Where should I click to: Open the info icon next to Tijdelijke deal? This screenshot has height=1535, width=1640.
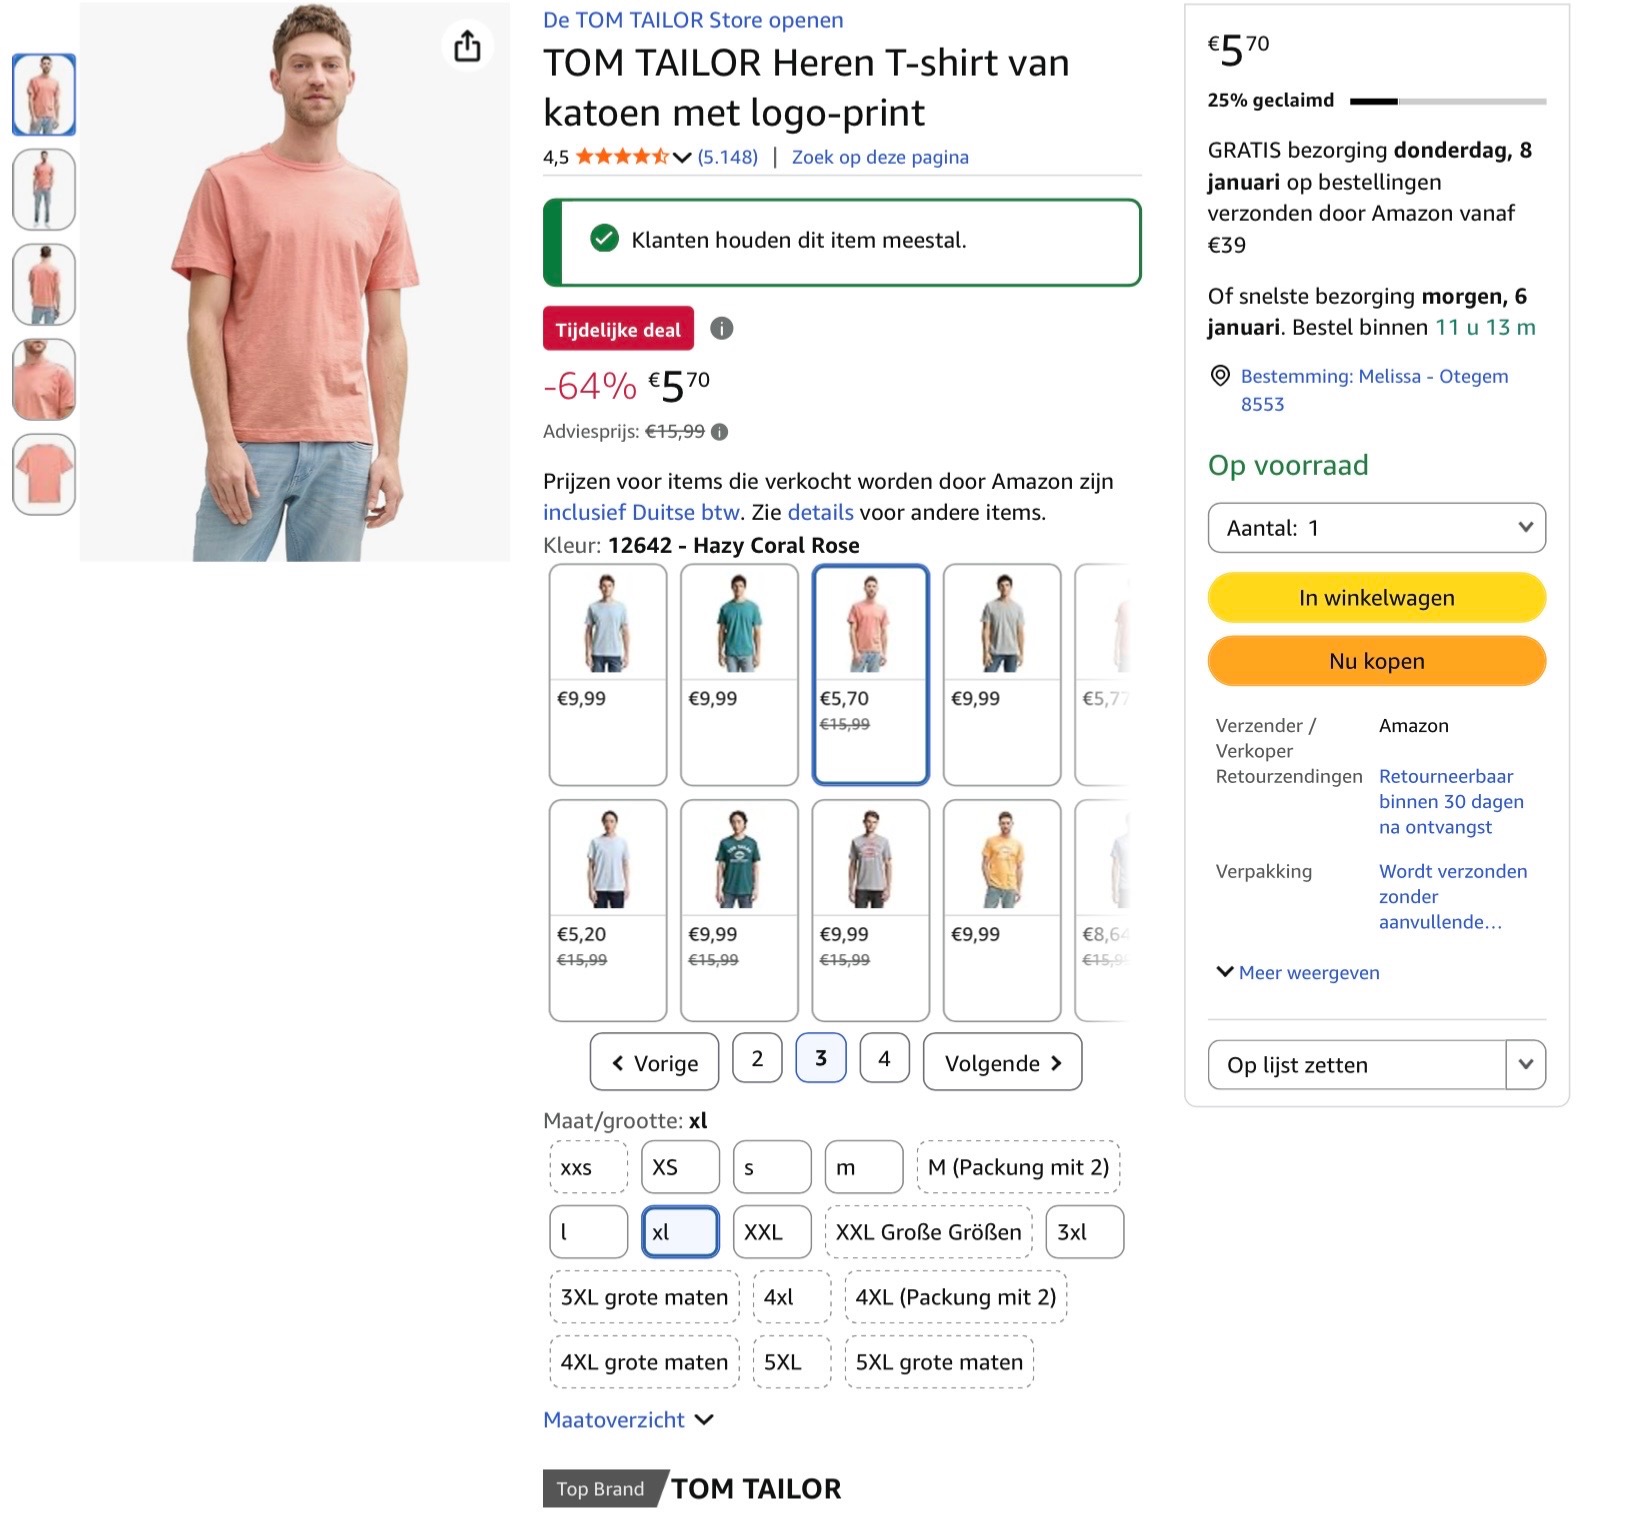(722, 329)
